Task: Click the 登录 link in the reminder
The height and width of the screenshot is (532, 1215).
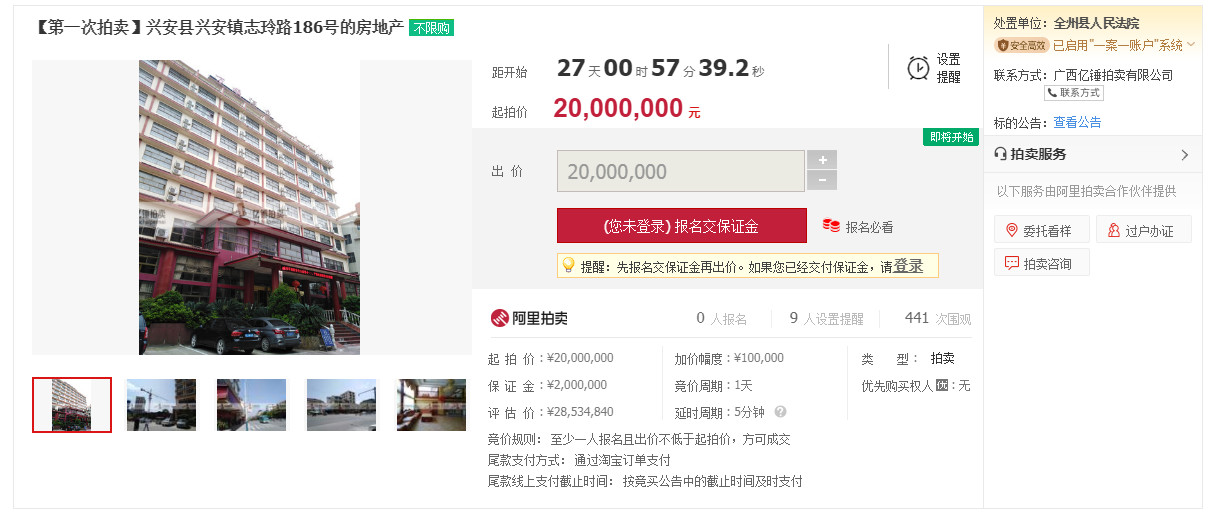Action: point(908,266)
